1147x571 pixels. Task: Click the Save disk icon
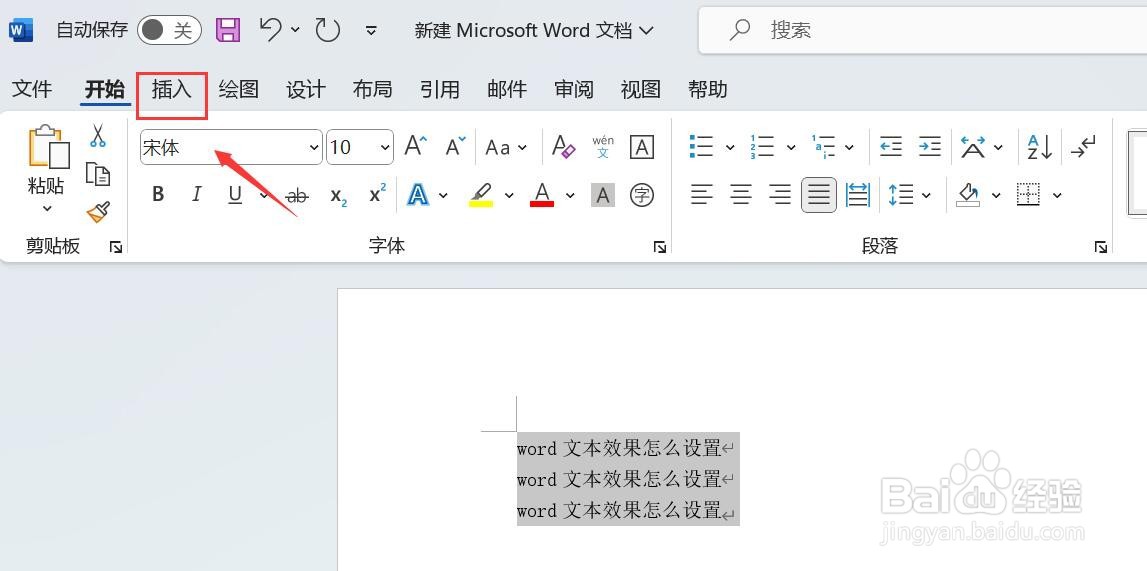228,29
